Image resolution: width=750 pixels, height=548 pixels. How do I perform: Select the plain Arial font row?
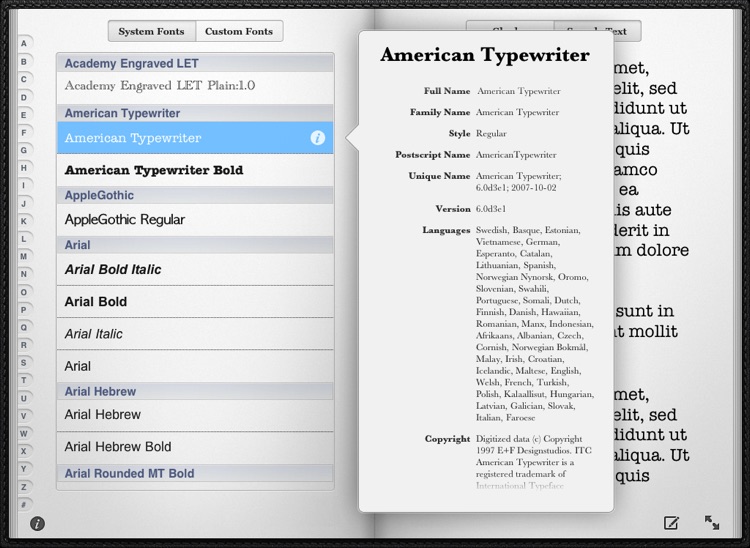[195, 366]
